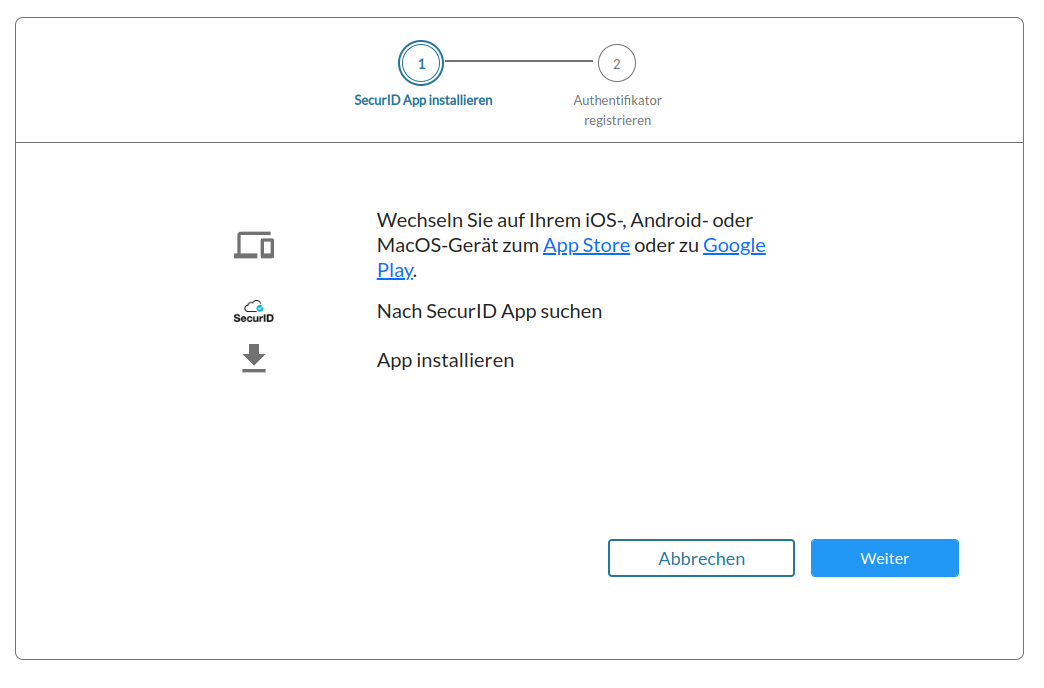This screenshot has height=688, width=1044.
Task: Click the text Nach SecurID App suchen
Action: (x=489, y=311)
